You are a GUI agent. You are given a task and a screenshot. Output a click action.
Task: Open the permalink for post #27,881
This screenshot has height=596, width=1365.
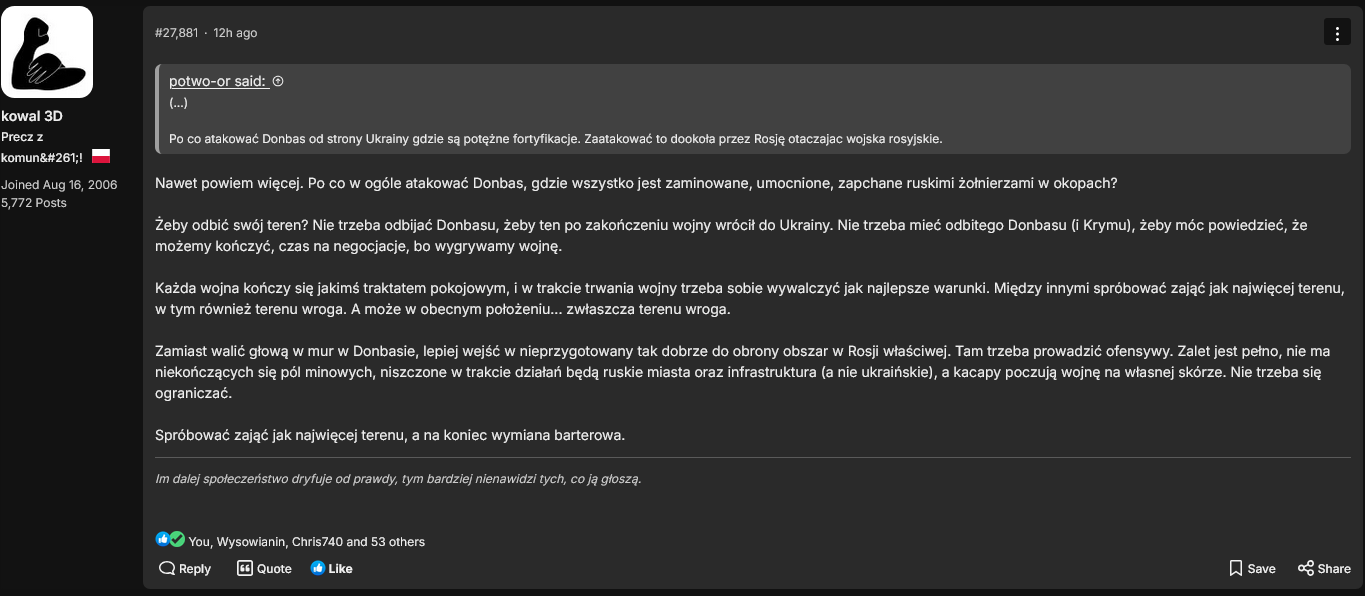point(176,33)
